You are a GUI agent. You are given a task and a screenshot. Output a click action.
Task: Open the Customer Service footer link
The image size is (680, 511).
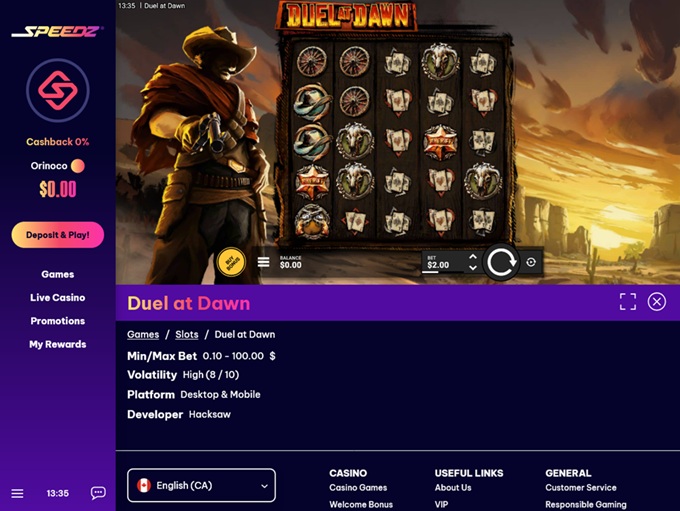[581, 488]
